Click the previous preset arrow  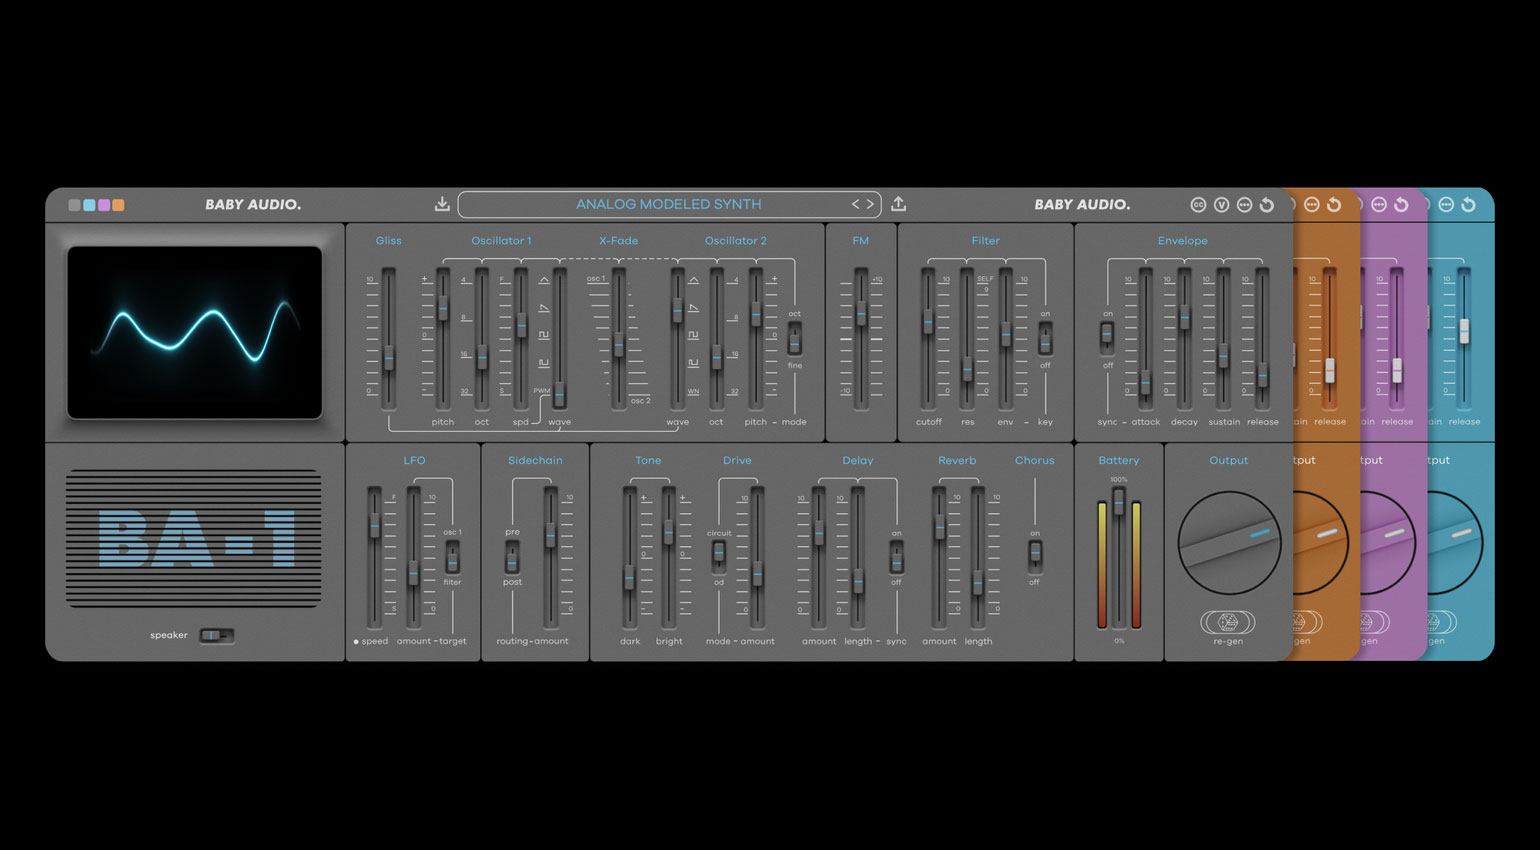[856, 203]
